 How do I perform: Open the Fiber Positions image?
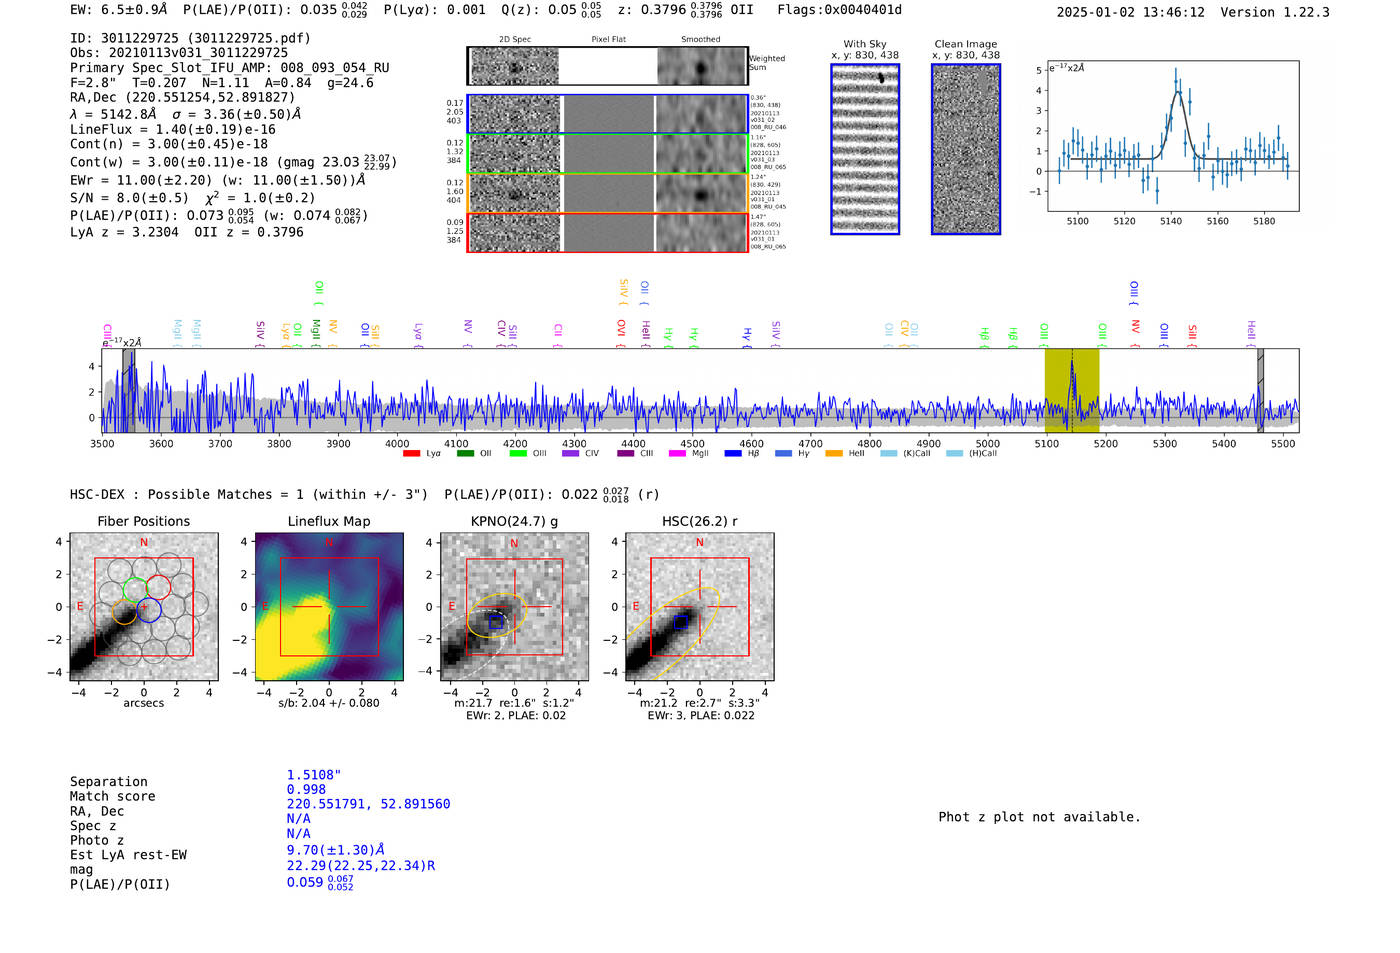point(144,607)
